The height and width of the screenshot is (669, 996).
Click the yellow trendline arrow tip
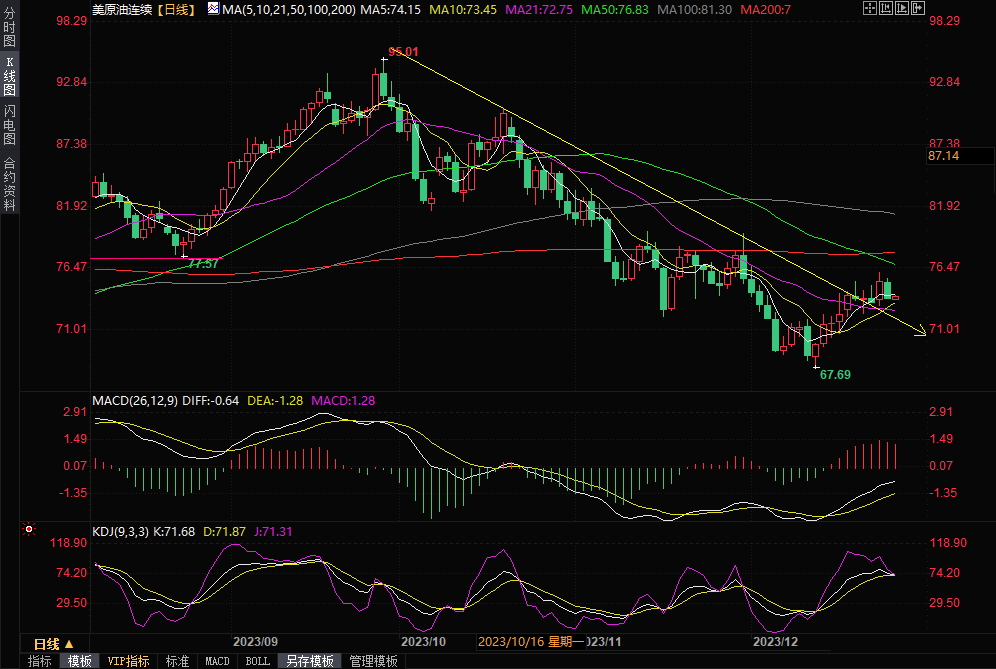click(922, 334)
